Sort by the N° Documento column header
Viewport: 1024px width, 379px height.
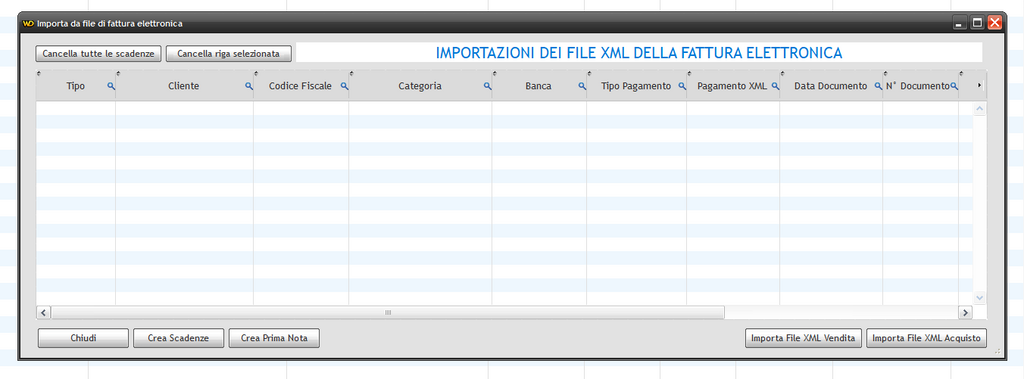point(918,86)
